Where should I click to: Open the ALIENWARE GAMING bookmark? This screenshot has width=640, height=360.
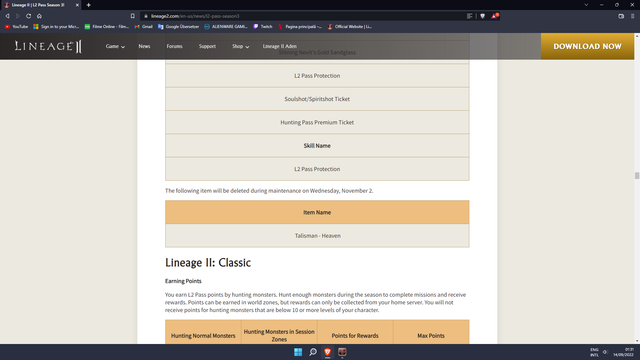[x=226, y=27]
